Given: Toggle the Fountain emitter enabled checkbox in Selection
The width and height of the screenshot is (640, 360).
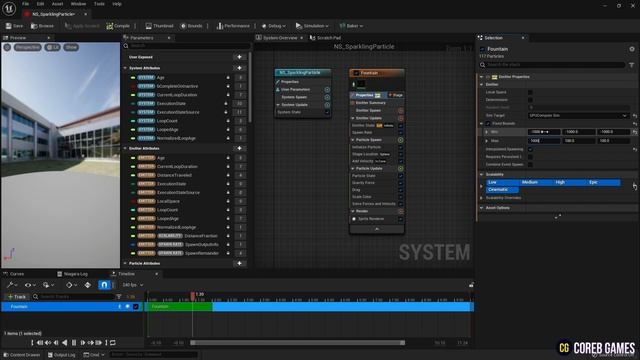Looking at the screenshot, I should [x=482, y=49].
